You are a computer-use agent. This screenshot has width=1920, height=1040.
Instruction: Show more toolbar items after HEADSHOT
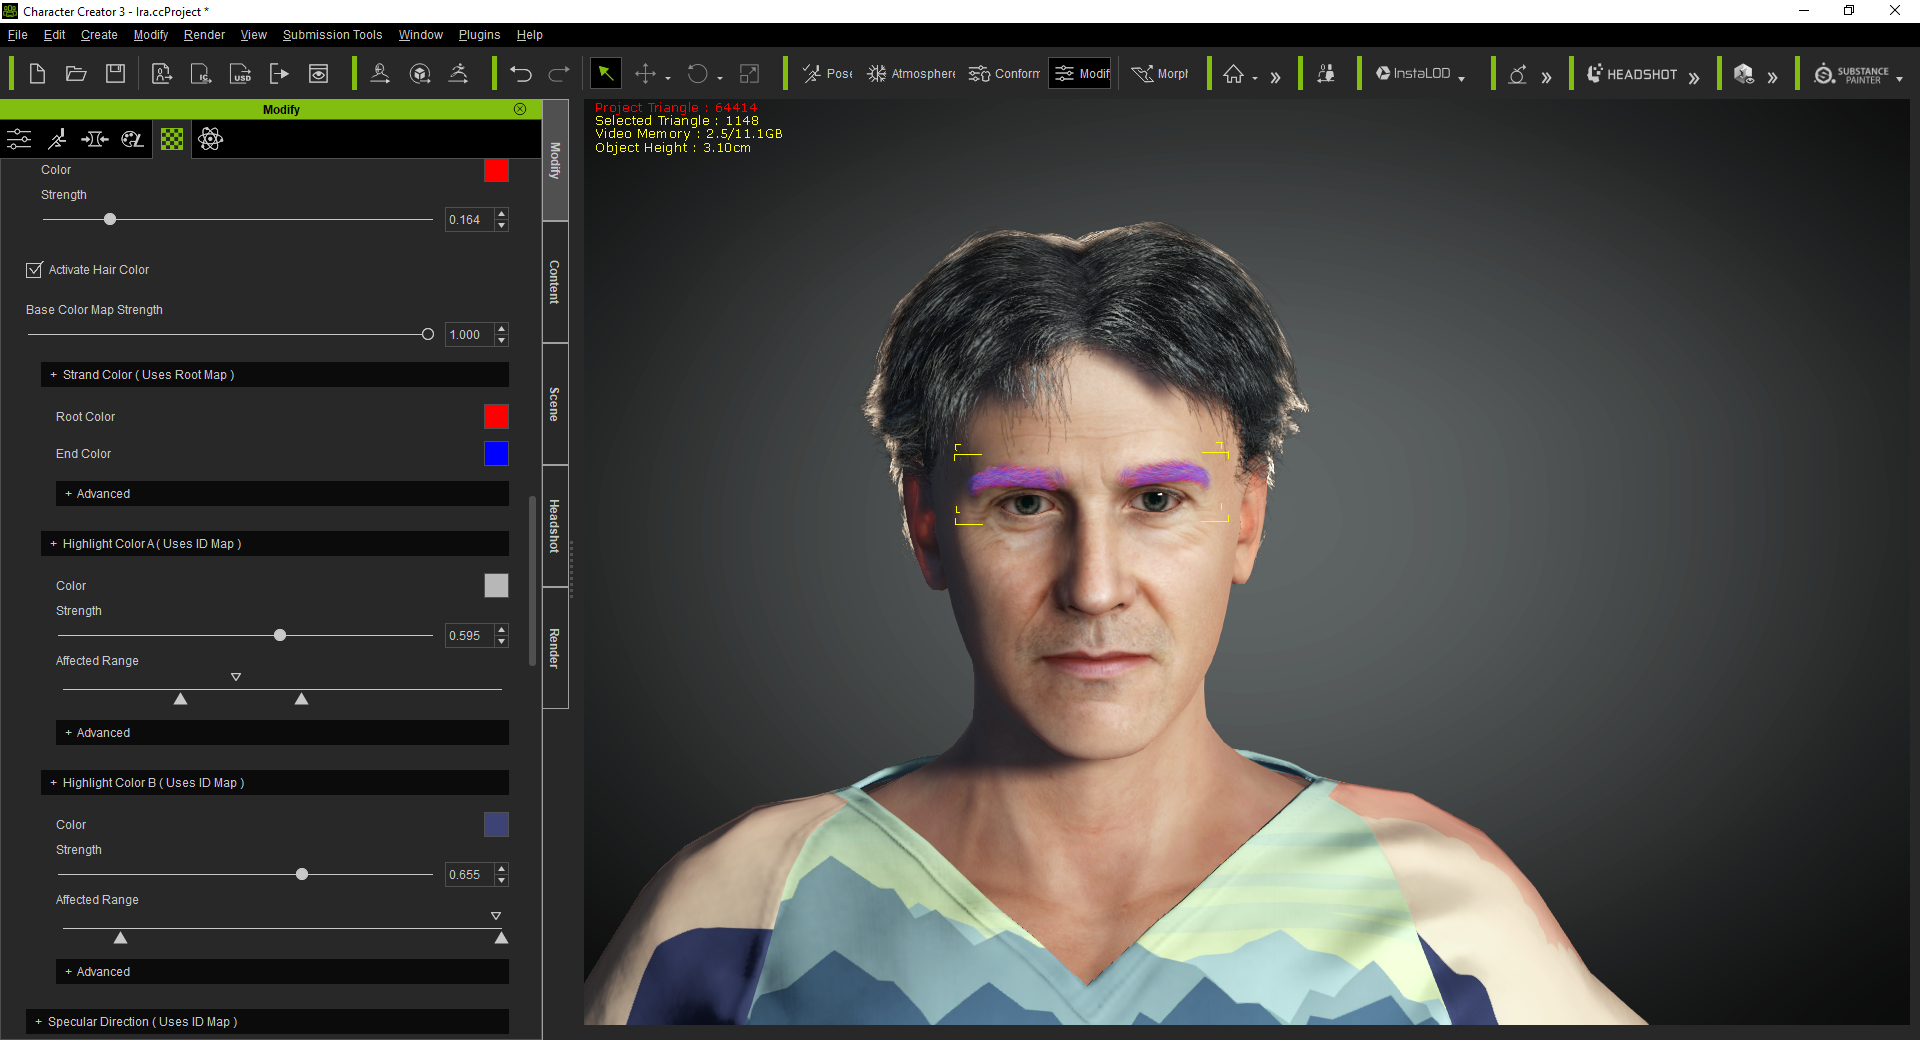point(1694,77)
